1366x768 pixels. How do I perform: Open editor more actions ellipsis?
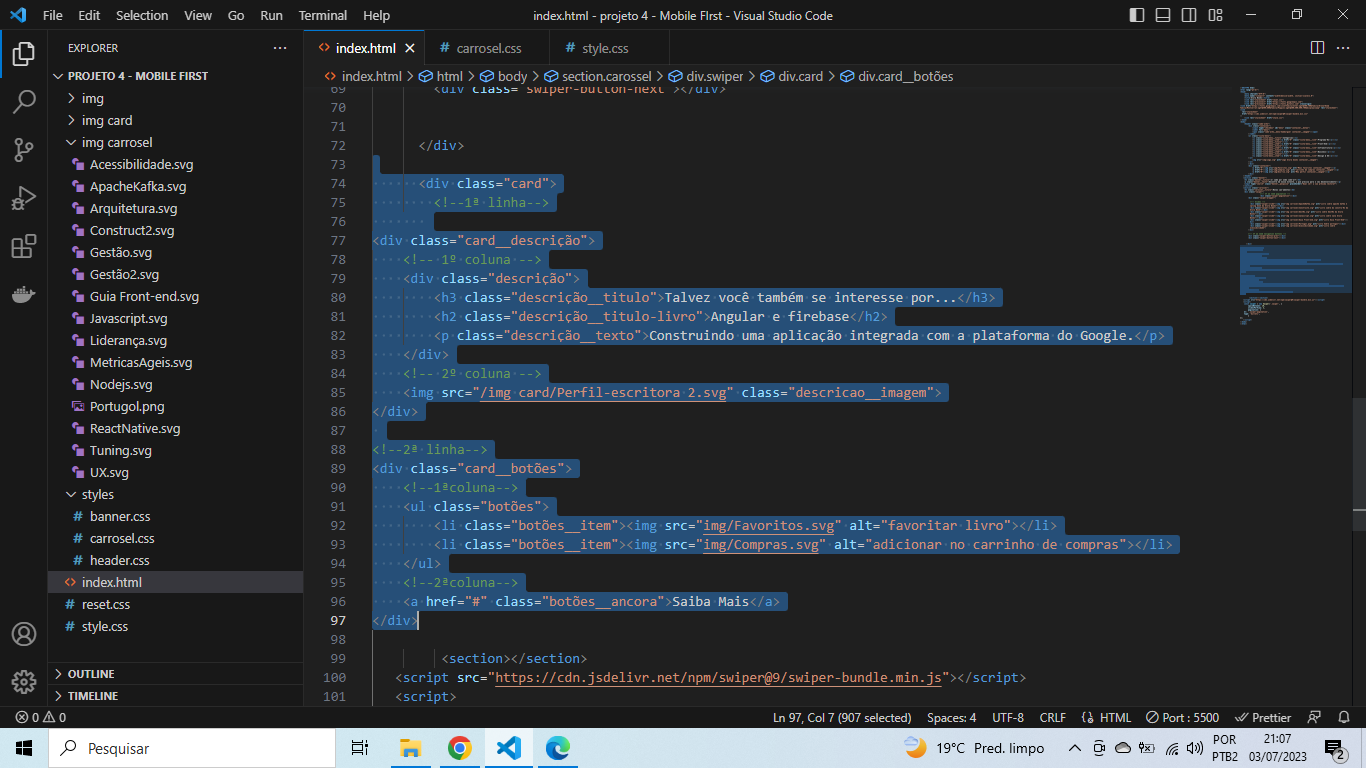pyautogui.click(x=1345, y=48)
